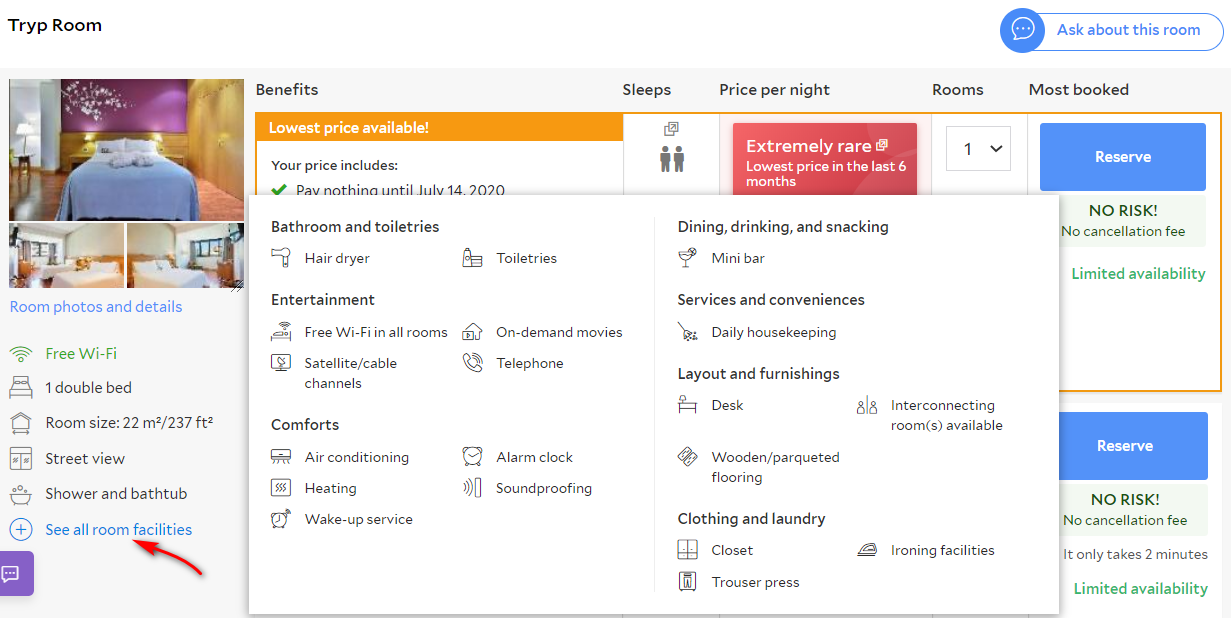The width and height of the screenshot is (1231, 618).
Task: Open the left small room thumbnail
Action: click(x=67, y=255)
